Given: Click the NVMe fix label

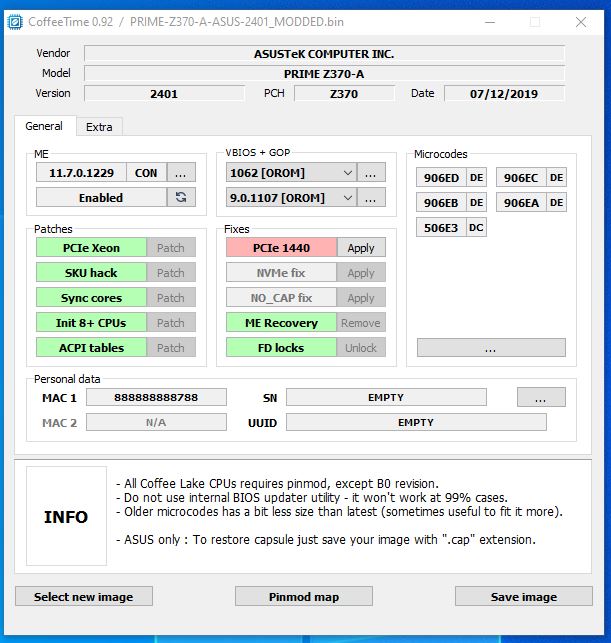Looking at the screenshot, I should pyautogui.click(x=281, y=273).
